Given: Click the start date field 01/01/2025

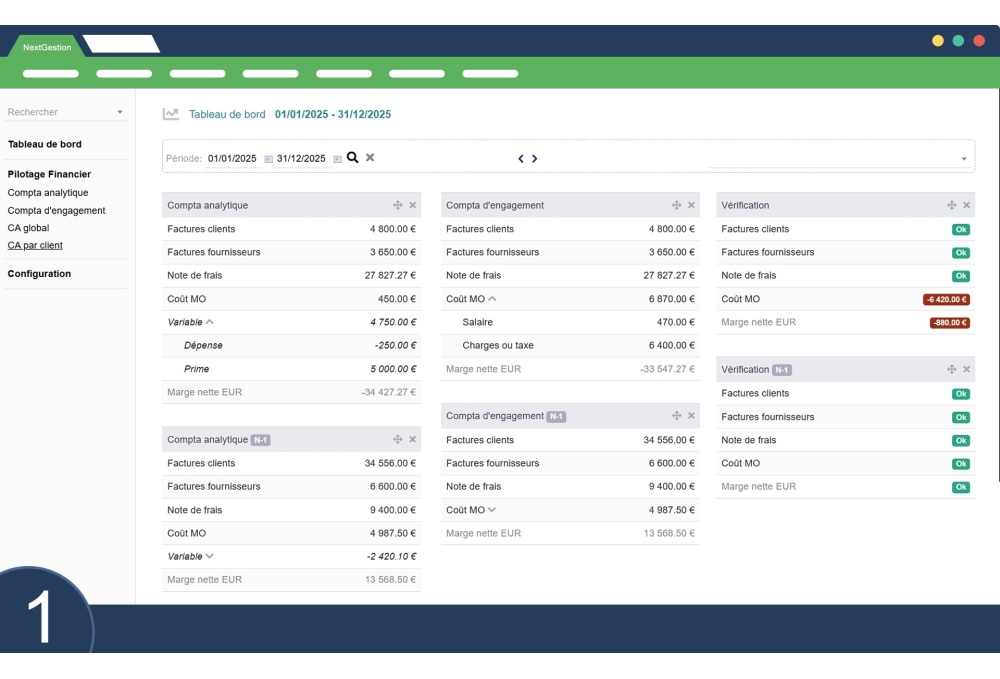Looking at the screenshot, I should (x=232, y=159).
